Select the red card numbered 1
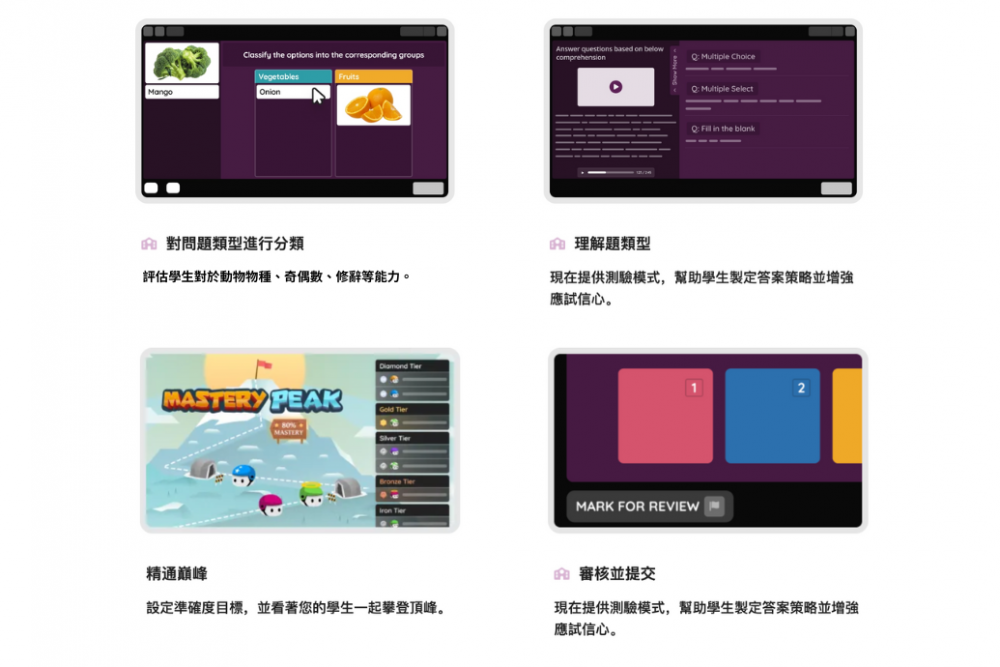The width and height of the screenshot is (1000, 667). coord(665,416)
